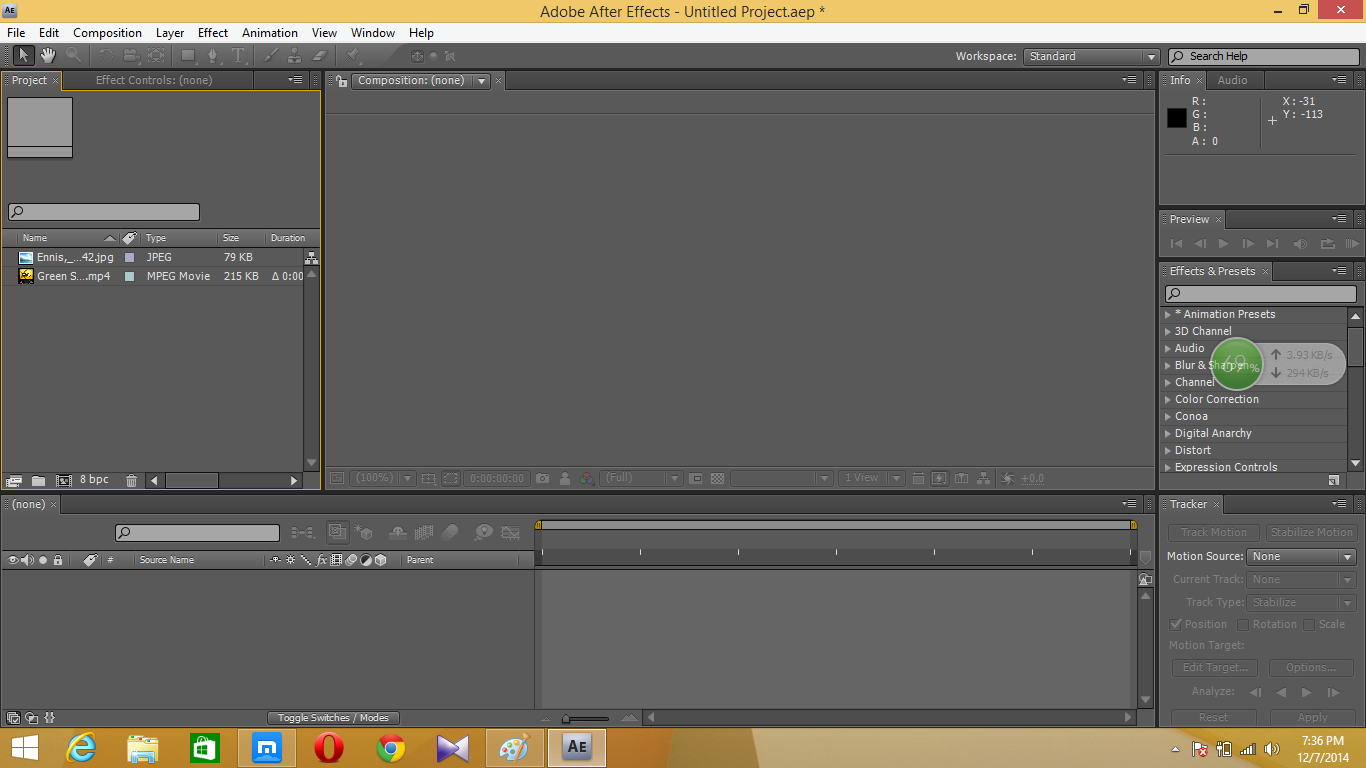Activate the Clone Stamp tool

click(x=295, y=55)
